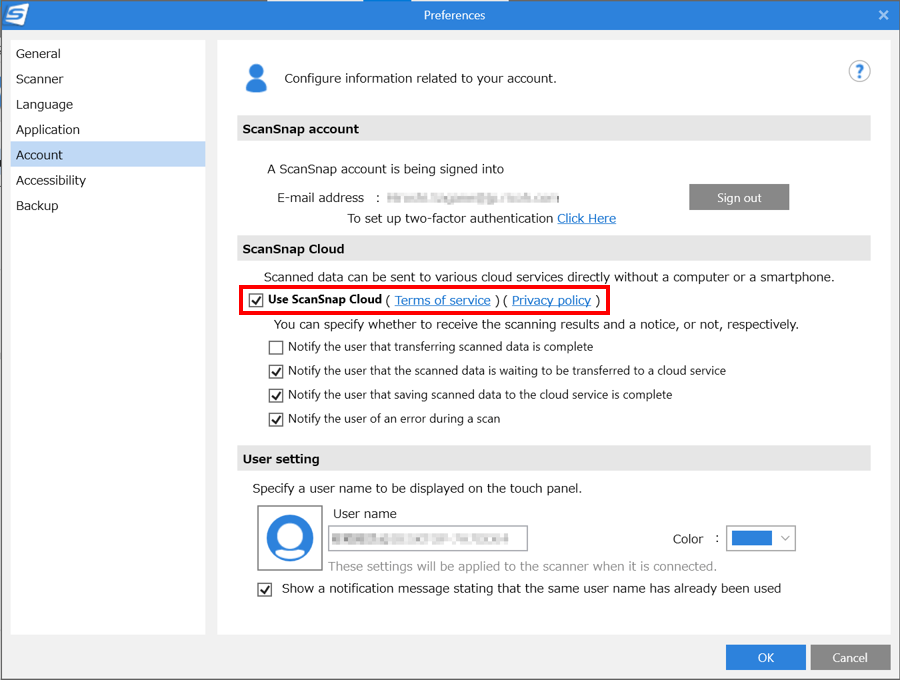The width and height of the screenshot is (901, 681).
Task: Click the User setting section header
Action: click(x=554, y=459)
